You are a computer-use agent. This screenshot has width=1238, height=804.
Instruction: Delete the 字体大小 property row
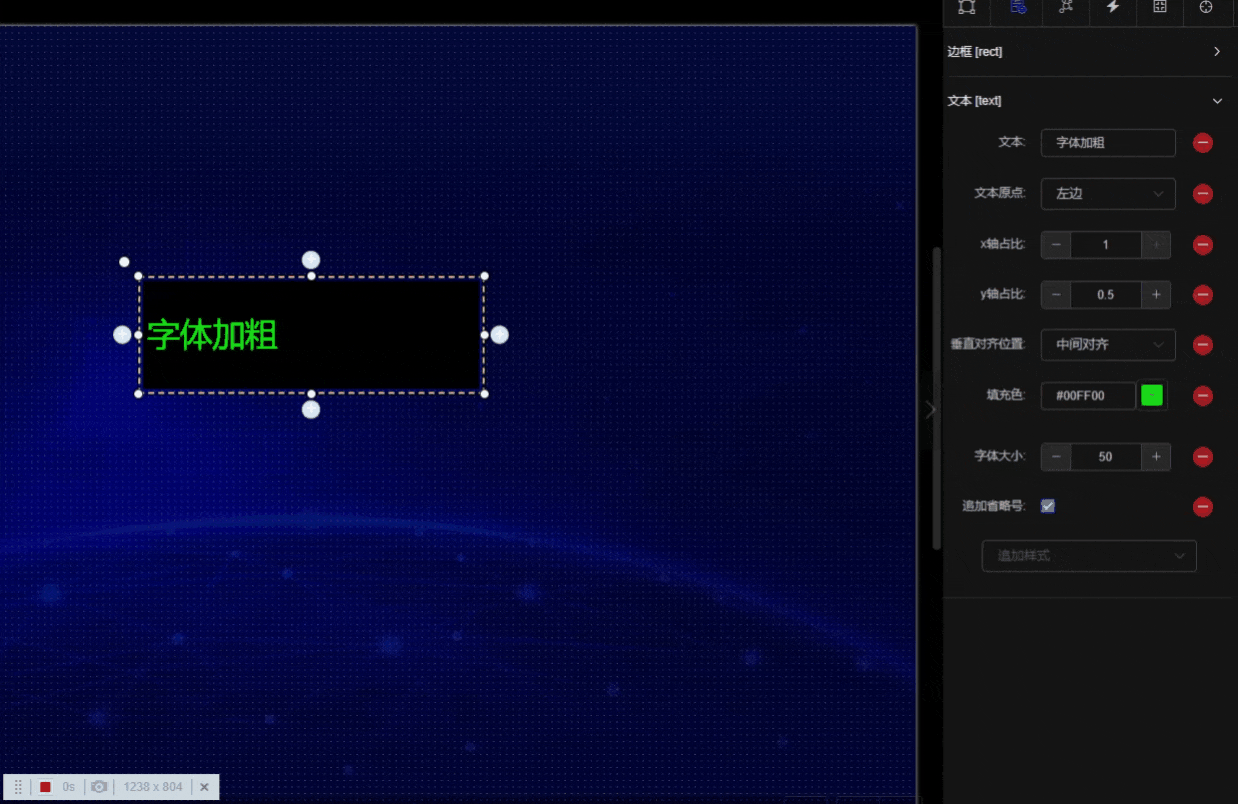pos(1203,457)
